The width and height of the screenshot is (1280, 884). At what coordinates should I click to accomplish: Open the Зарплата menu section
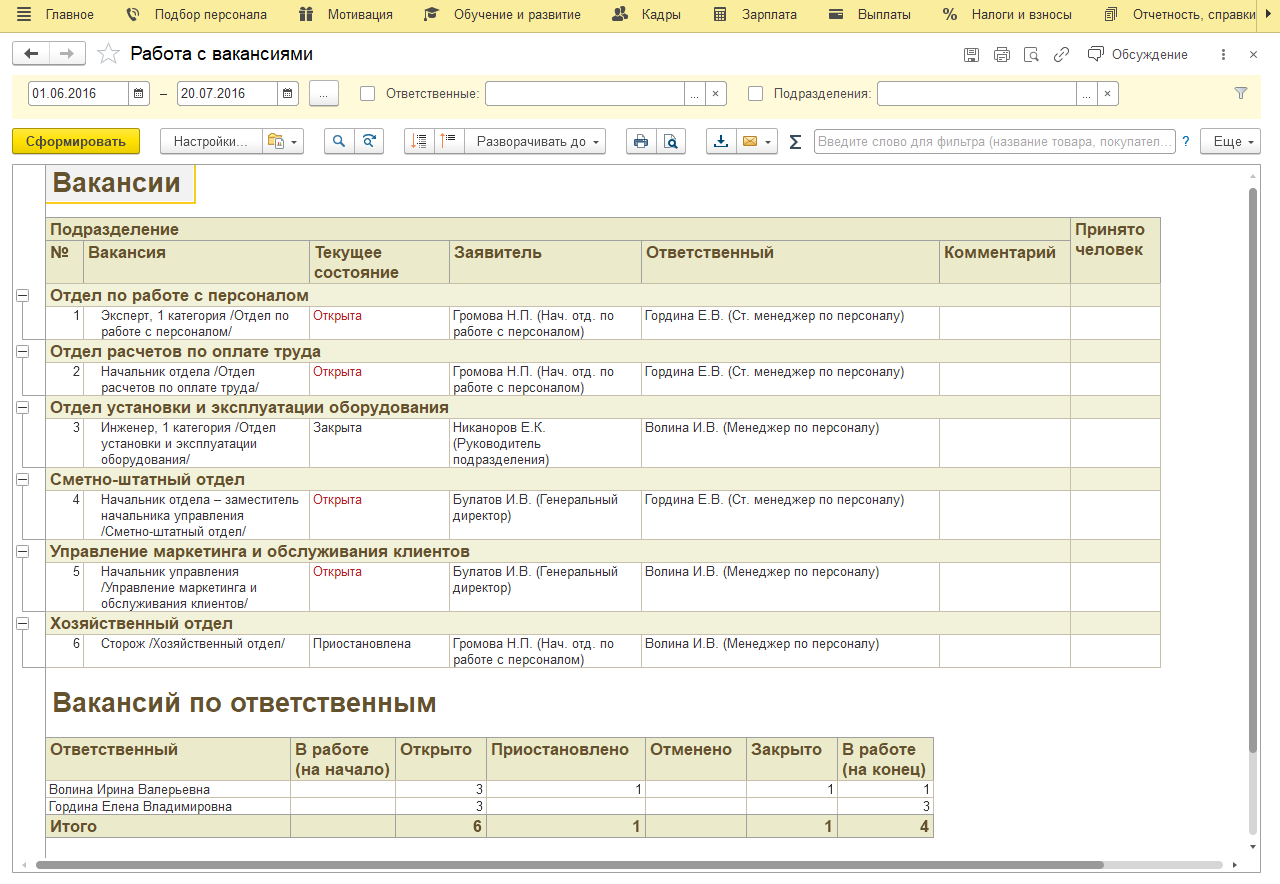pos(756,15)
